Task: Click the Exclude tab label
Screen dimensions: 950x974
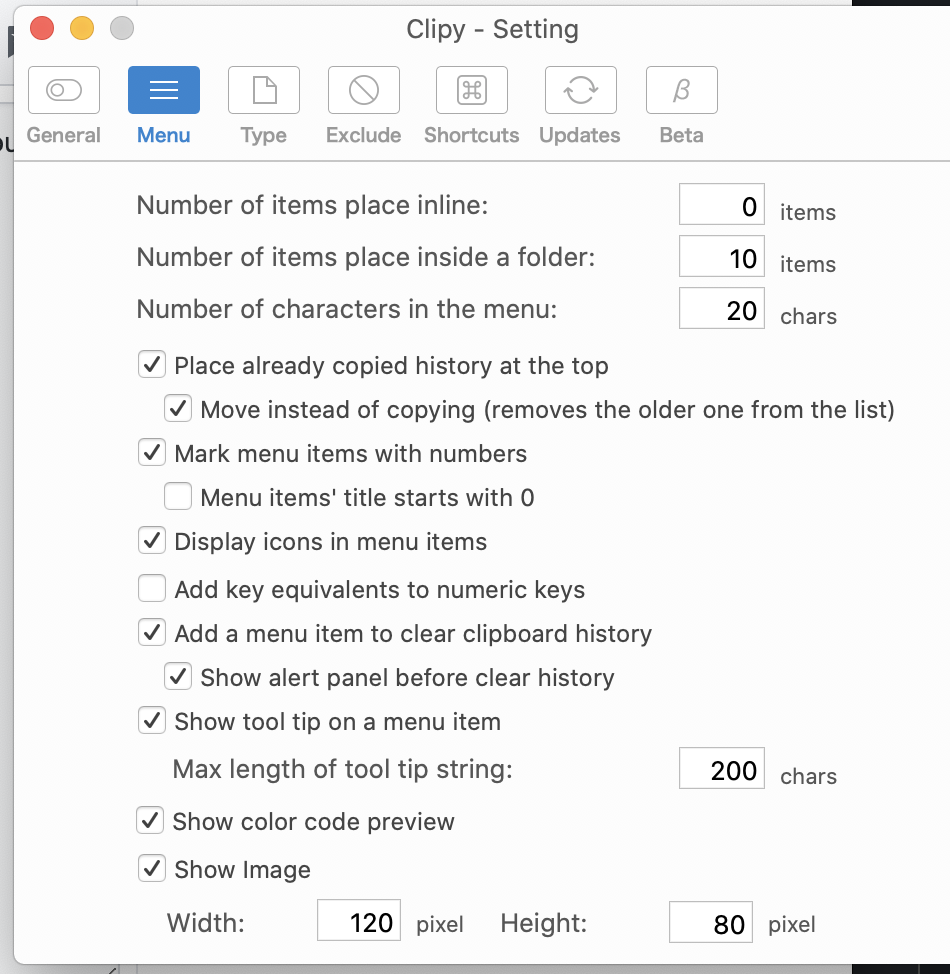Action: (364, 135)
